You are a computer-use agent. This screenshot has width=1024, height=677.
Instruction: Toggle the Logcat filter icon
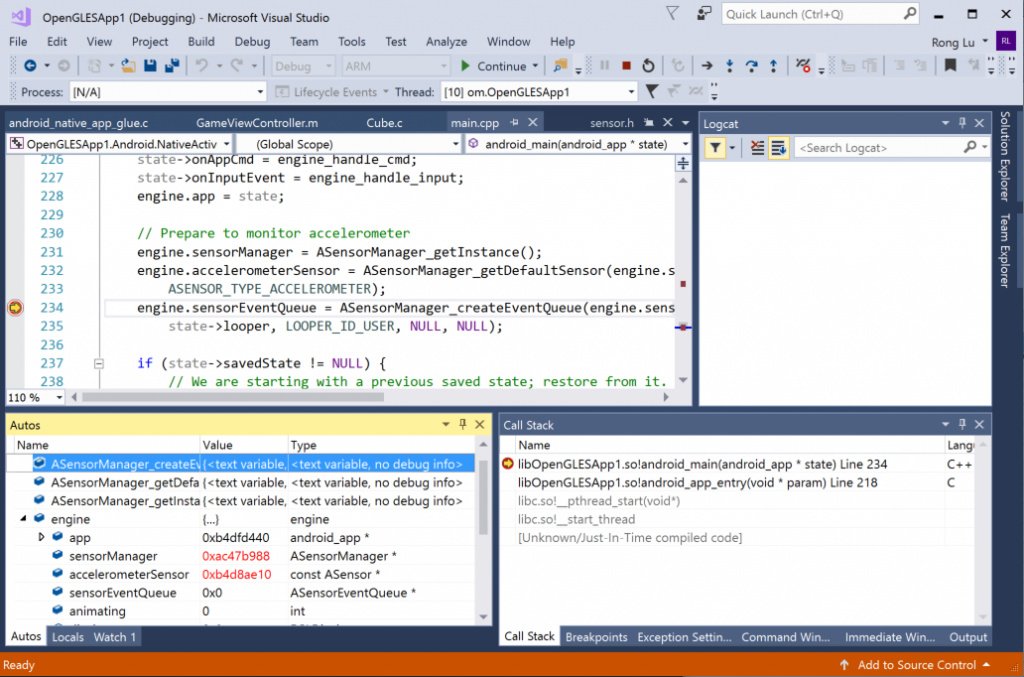point(715,146)
